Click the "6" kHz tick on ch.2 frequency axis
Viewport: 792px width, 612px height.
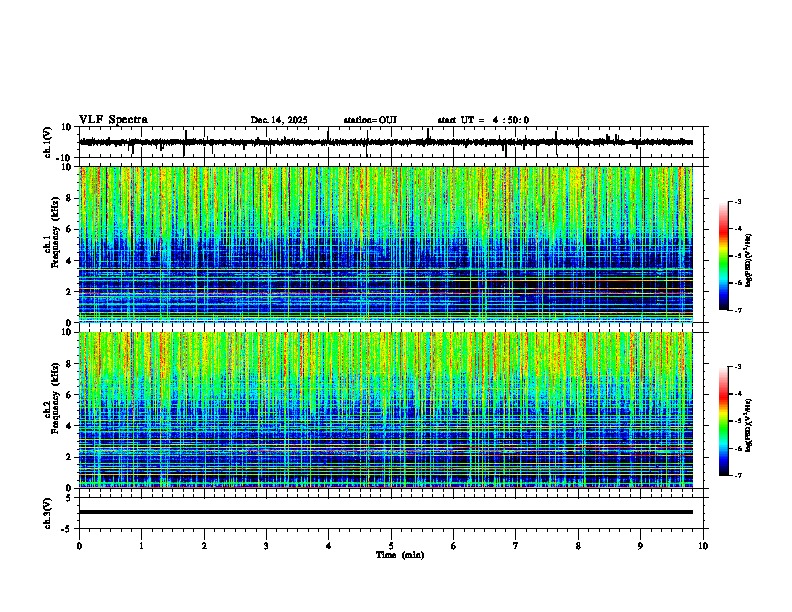[x=69, y=395]
